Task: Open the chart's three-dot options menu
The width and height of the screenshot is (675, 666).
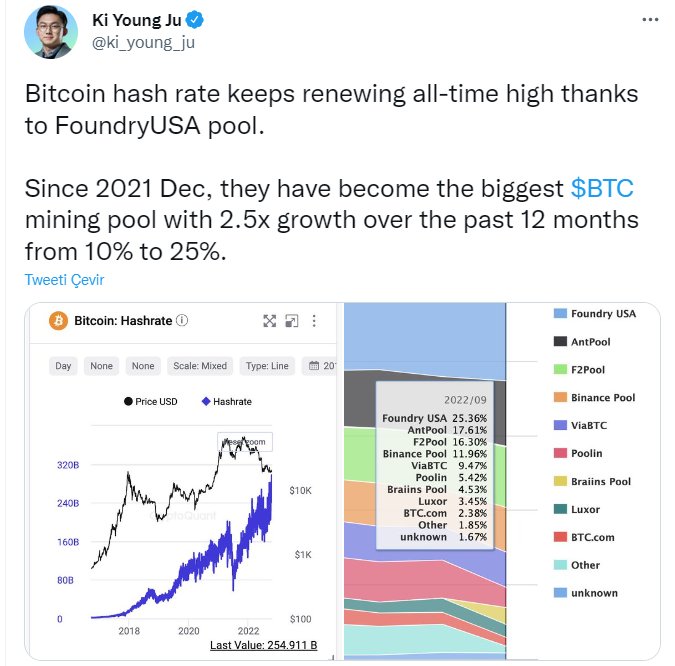Action: (x=314, y=321)
